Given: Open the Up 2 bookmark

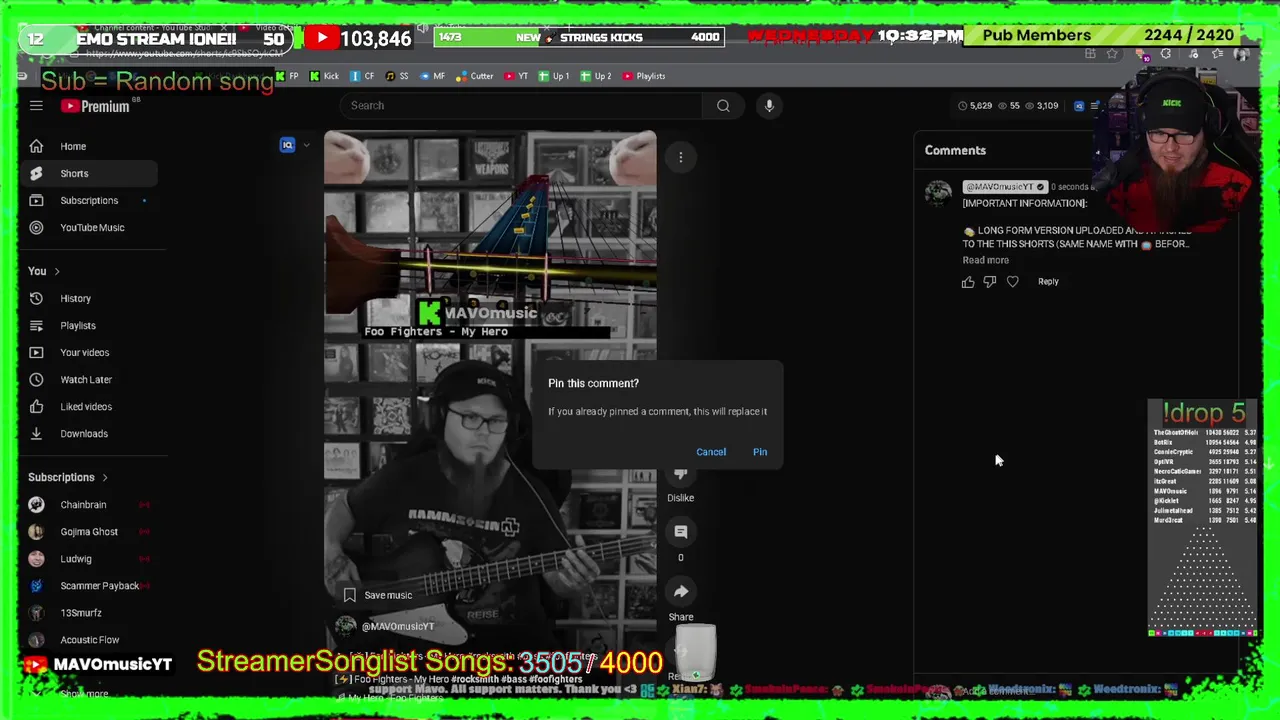Looking at the screenshot, I should point(596,76).
